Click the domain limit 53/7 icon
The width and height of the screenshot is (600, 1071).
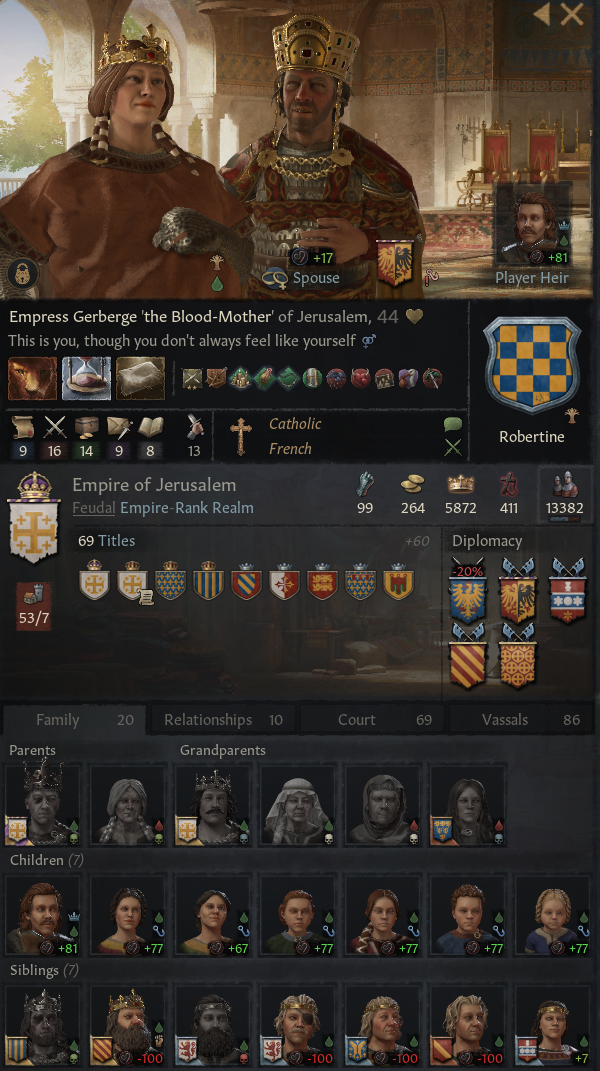click(33, 606)
